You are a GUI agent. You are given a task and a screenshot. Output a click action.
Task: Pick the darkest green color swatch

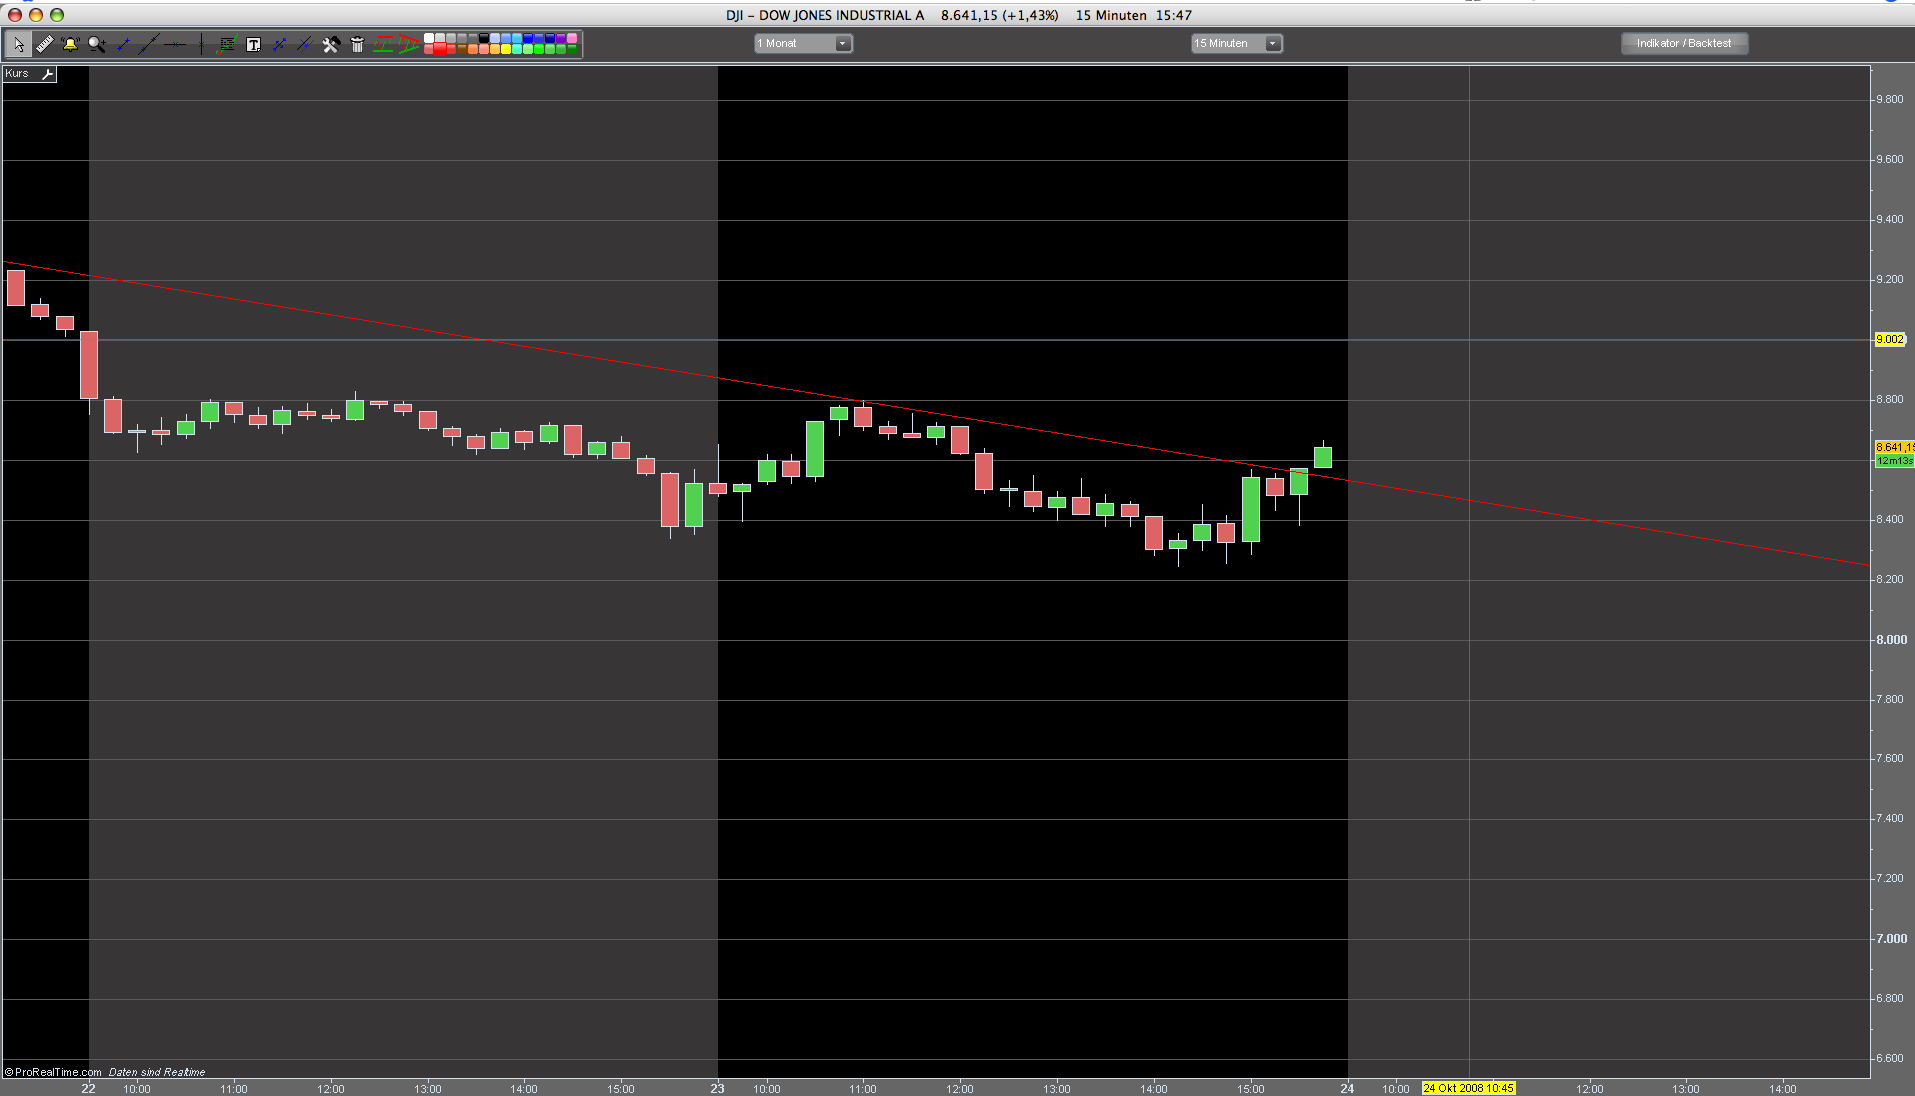573,49
